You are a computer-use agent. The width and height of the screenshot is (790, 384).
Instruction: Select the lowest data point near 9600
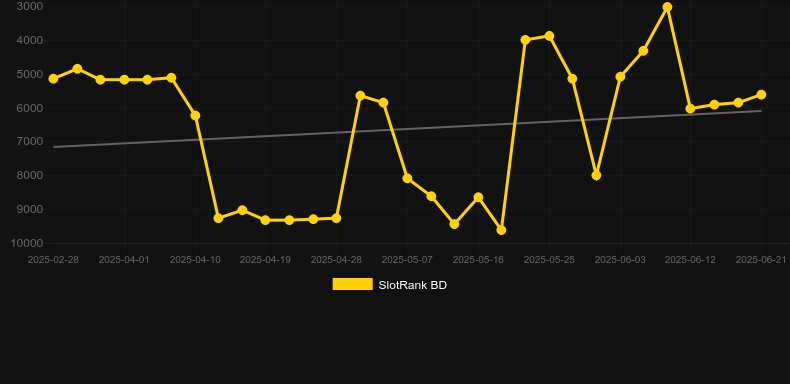[501, 230]
